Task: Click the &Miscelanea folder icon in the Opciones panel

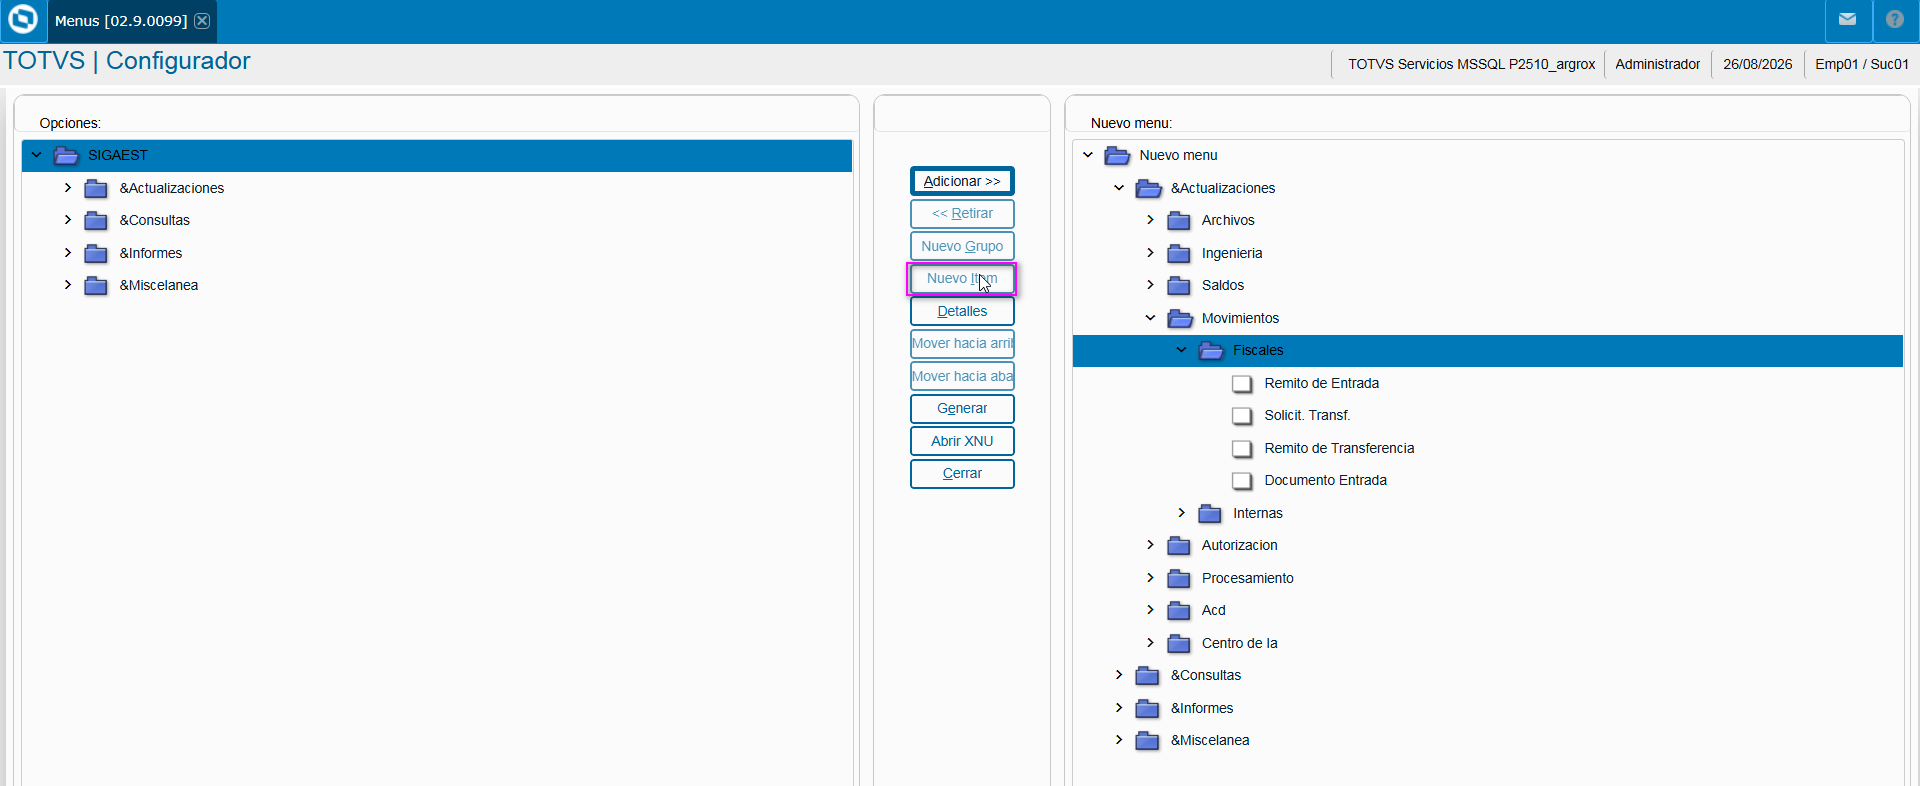Action: (96, 285)
